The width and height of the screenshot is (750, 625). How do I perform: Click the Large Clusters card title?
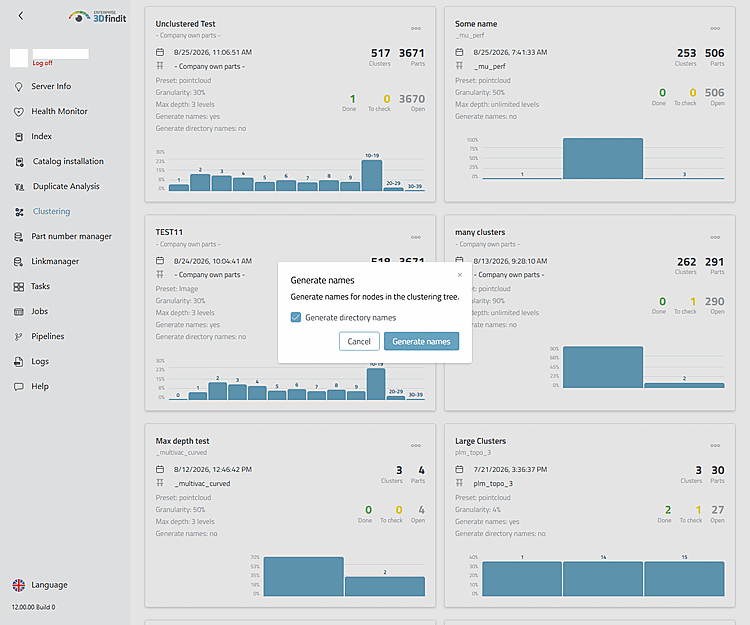480,441
